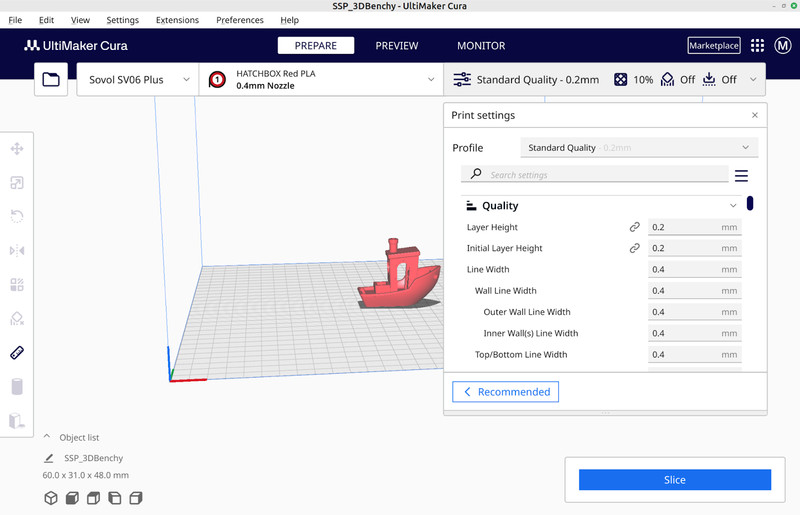Click the pencil icon next to SSP_3DBenchy

(48, 458)
